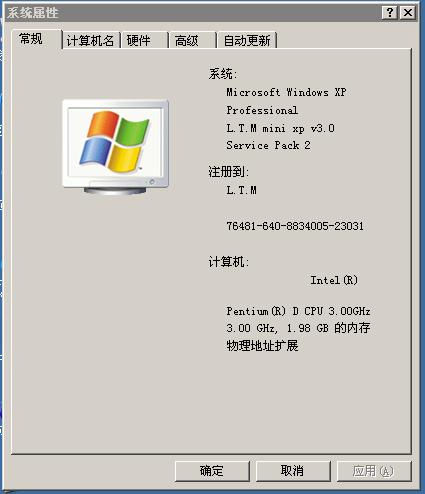This screenshot has height=494, width=425.
Task: Close the 系统属性 dialog with X
Action: 407,13
